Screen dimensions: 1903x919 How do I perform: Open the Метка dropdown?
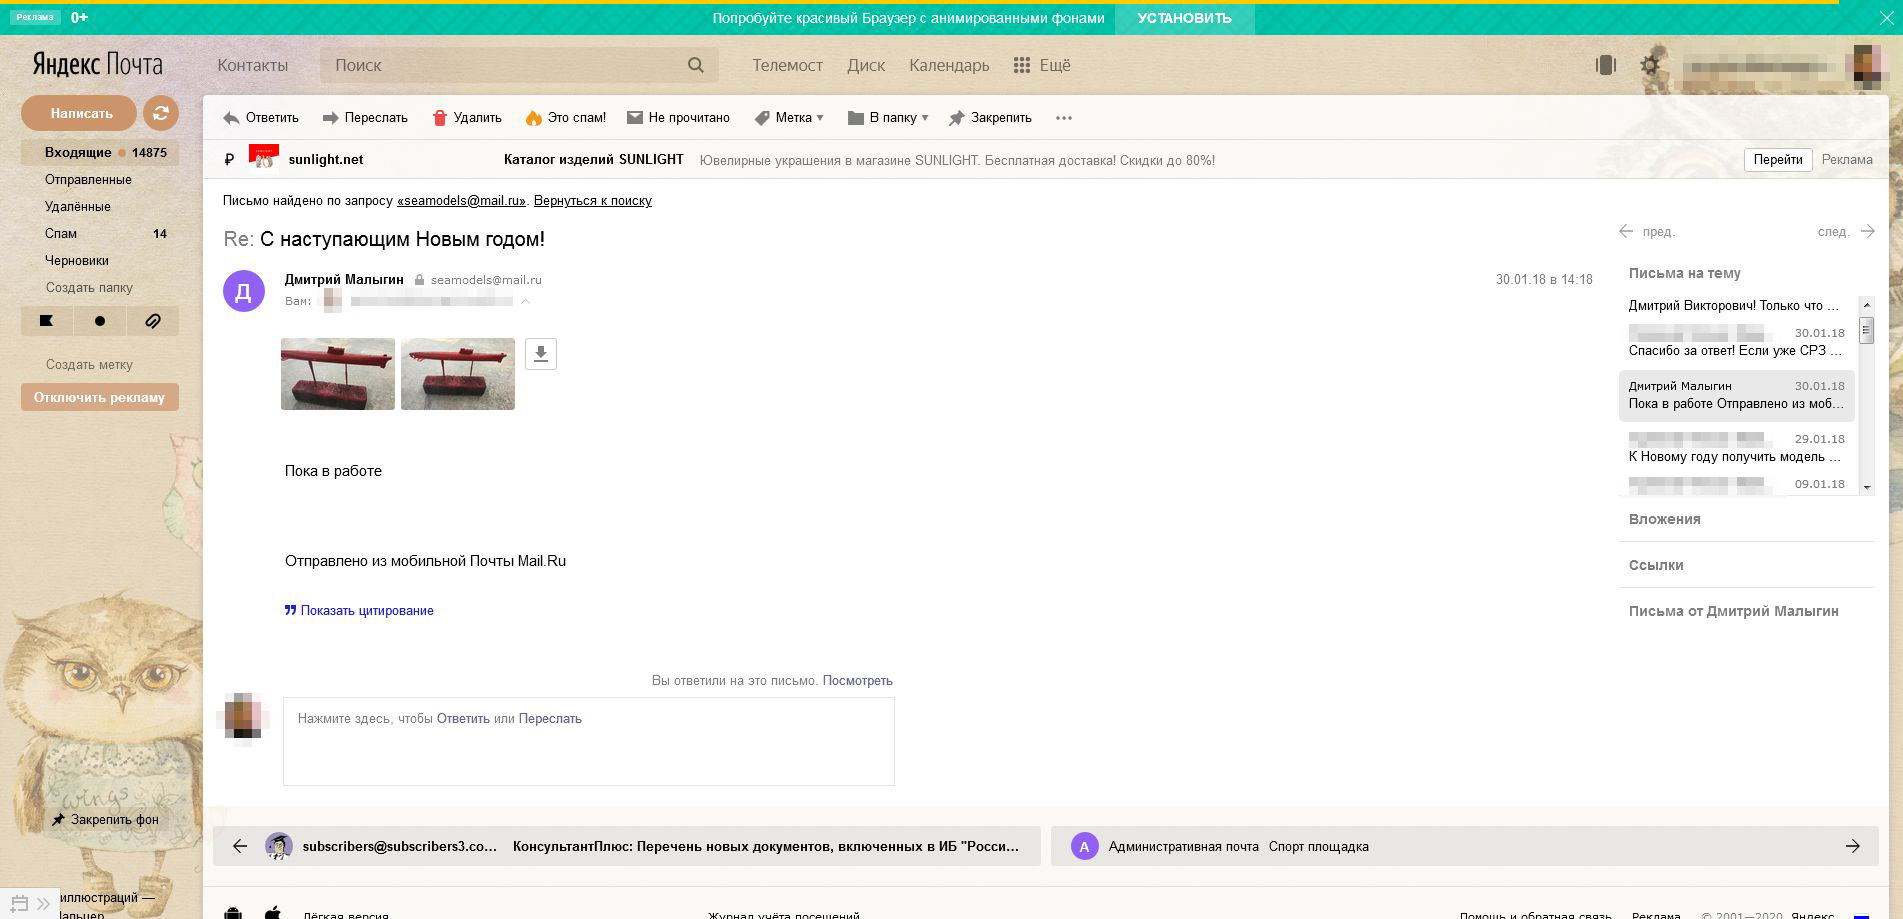(x=789, y=118)
